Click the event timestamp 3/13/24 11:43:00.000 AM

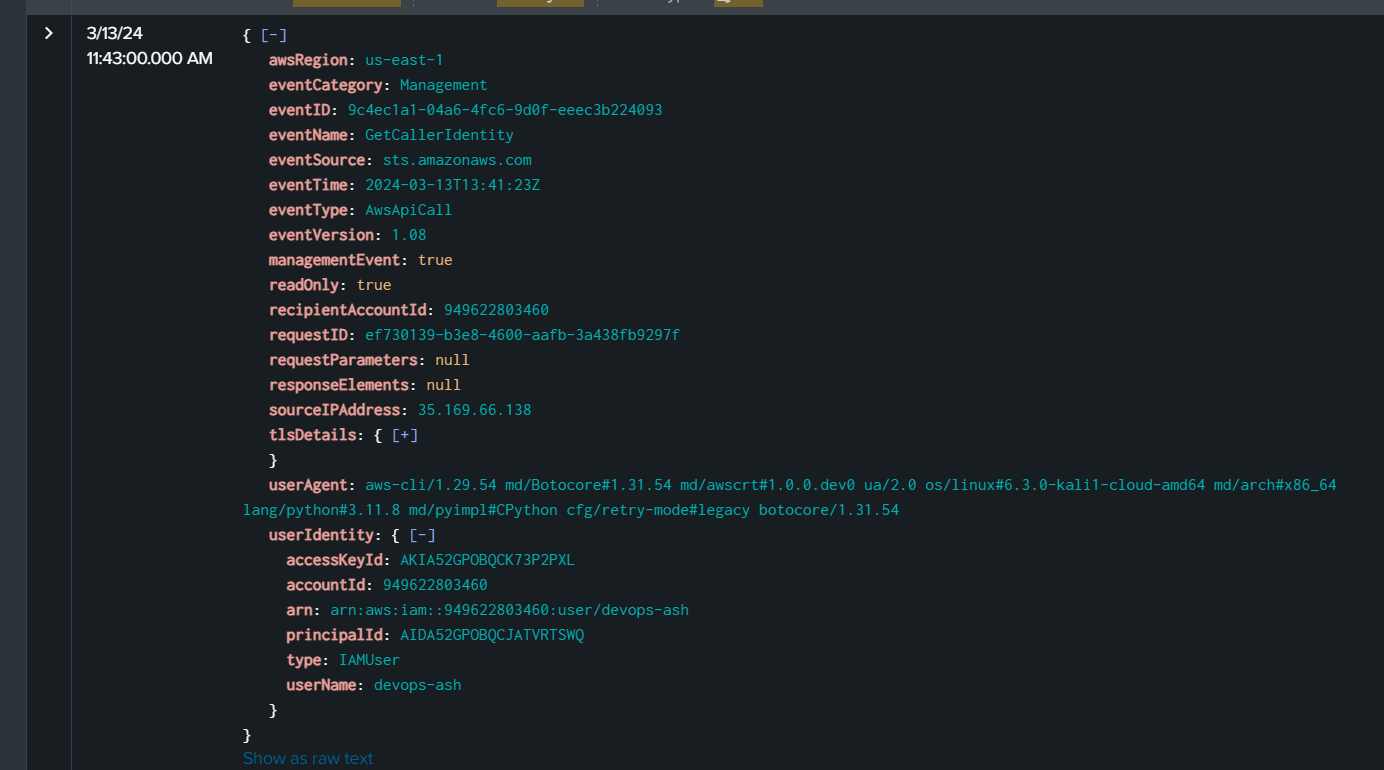(149, 46)
